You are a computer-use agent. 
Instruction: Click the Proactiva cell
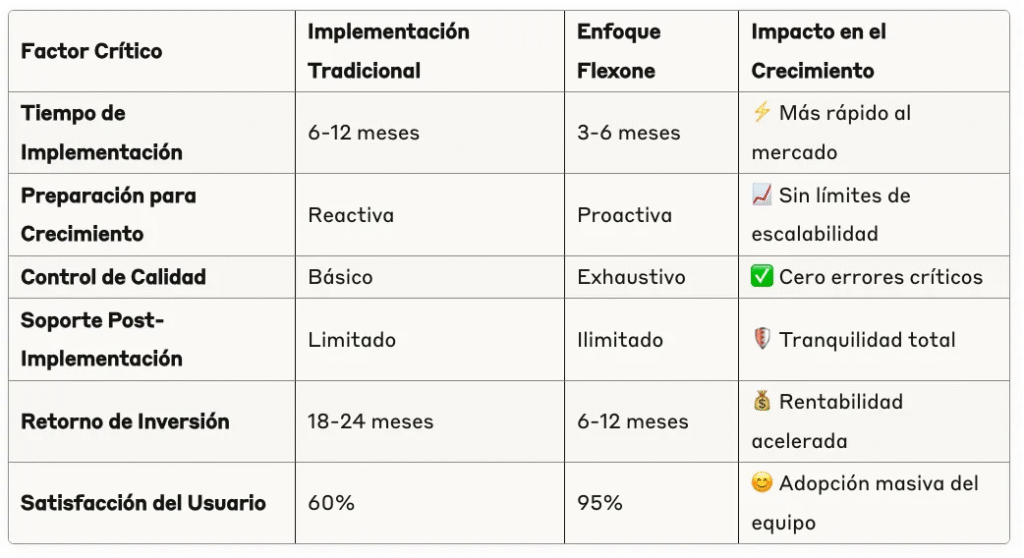pyautogui.click(x=624, y=215)
